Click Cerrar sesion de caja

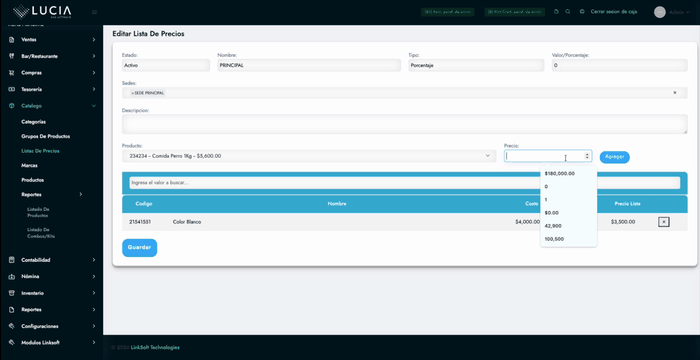pyautogui.click(x=613, y=12)
